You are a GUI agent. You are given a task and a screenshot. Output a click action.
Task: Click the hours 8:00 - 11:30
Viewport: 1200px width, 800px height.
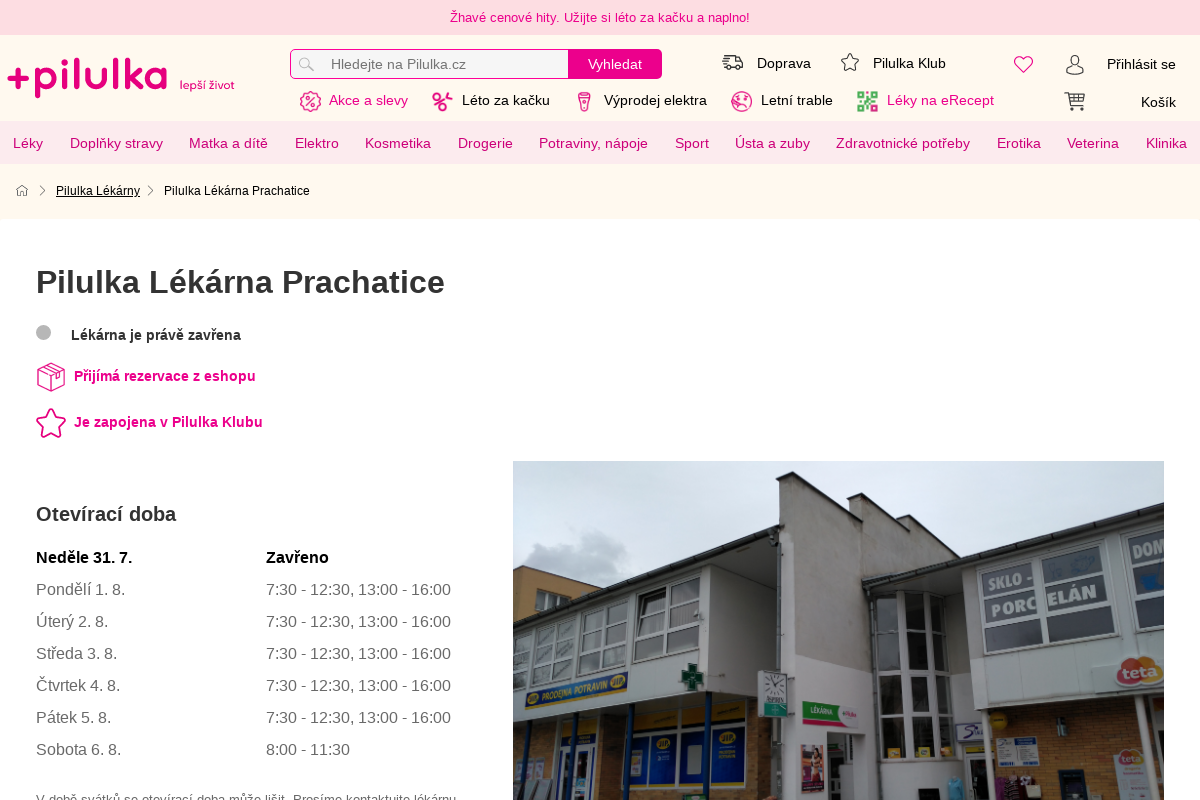pos(308,749)
